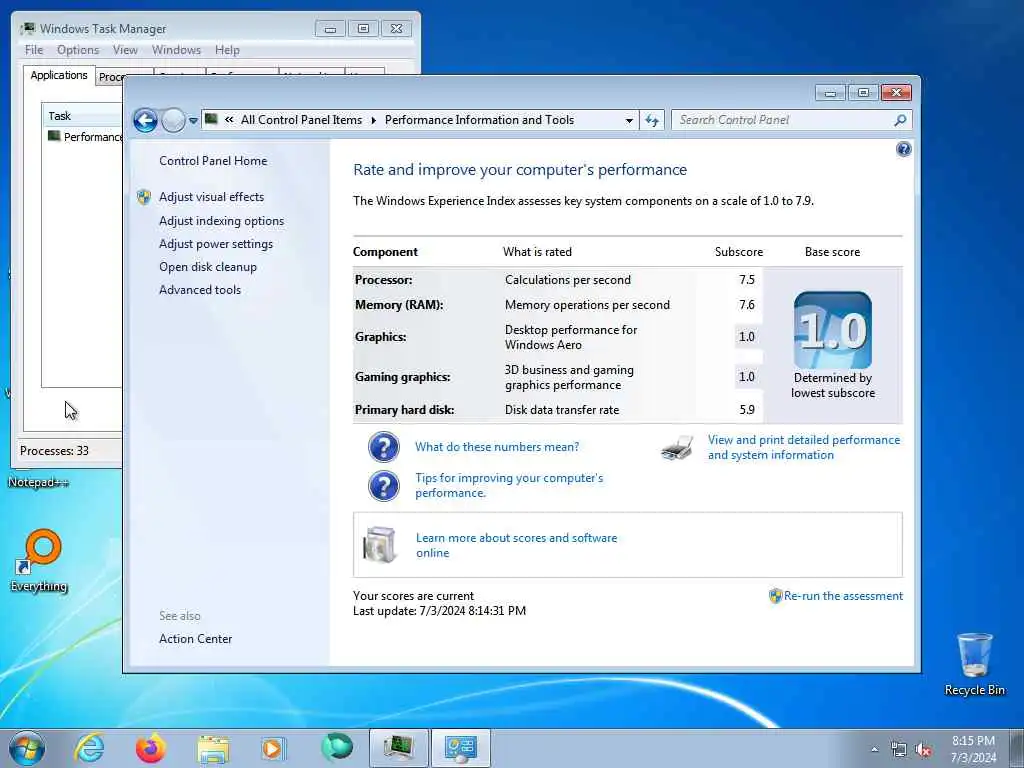Screen dimensions: 1024x768
Task: Open Windows Media Player from taskbar
Action: tap(273, 748)
